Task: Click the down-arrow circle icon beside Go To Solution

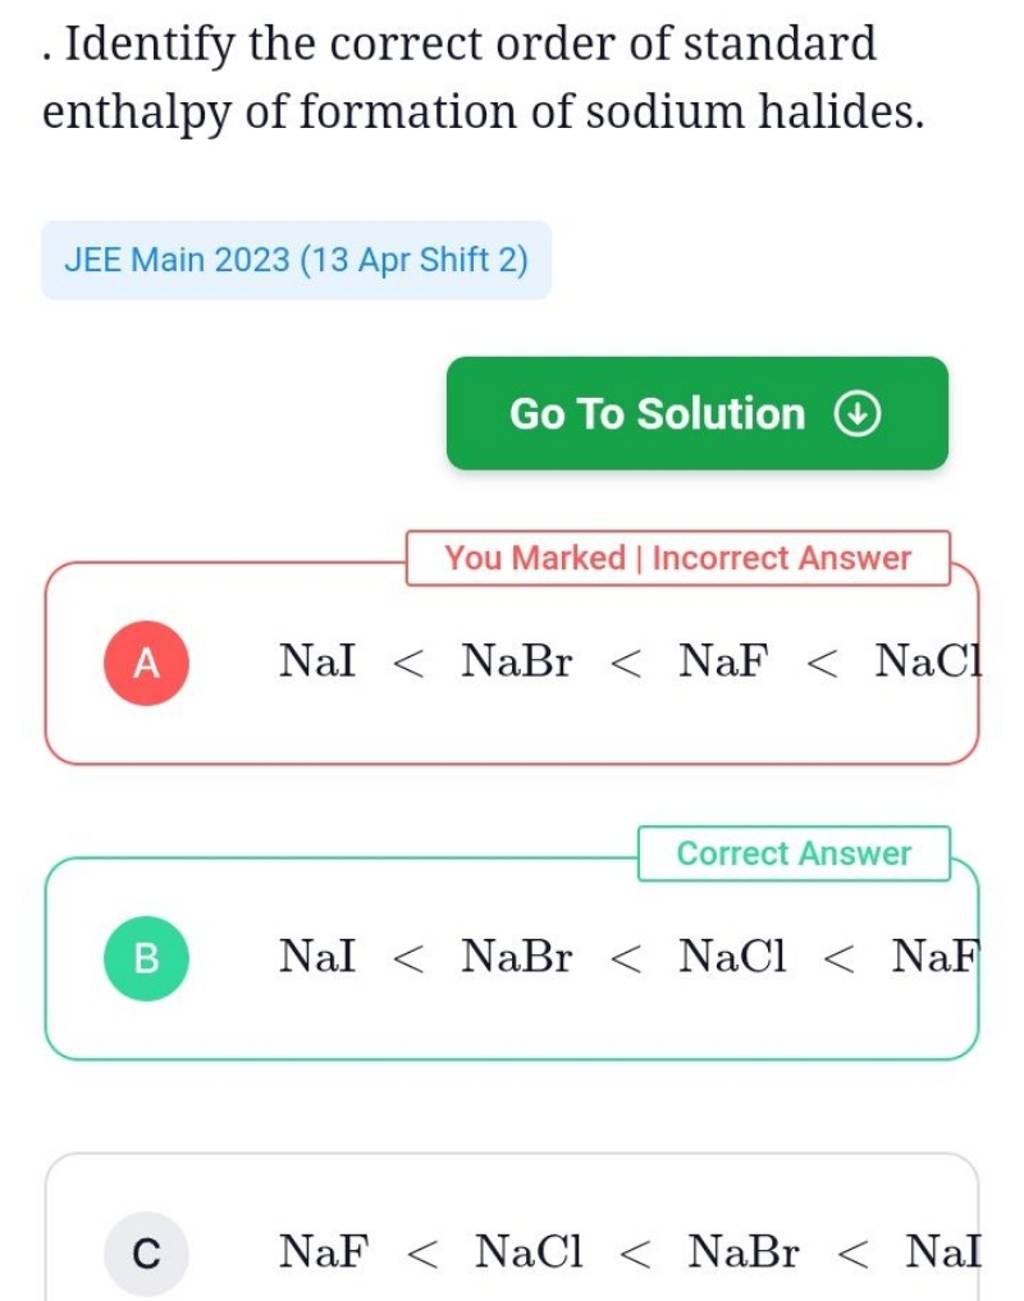Action: (857, 414)
